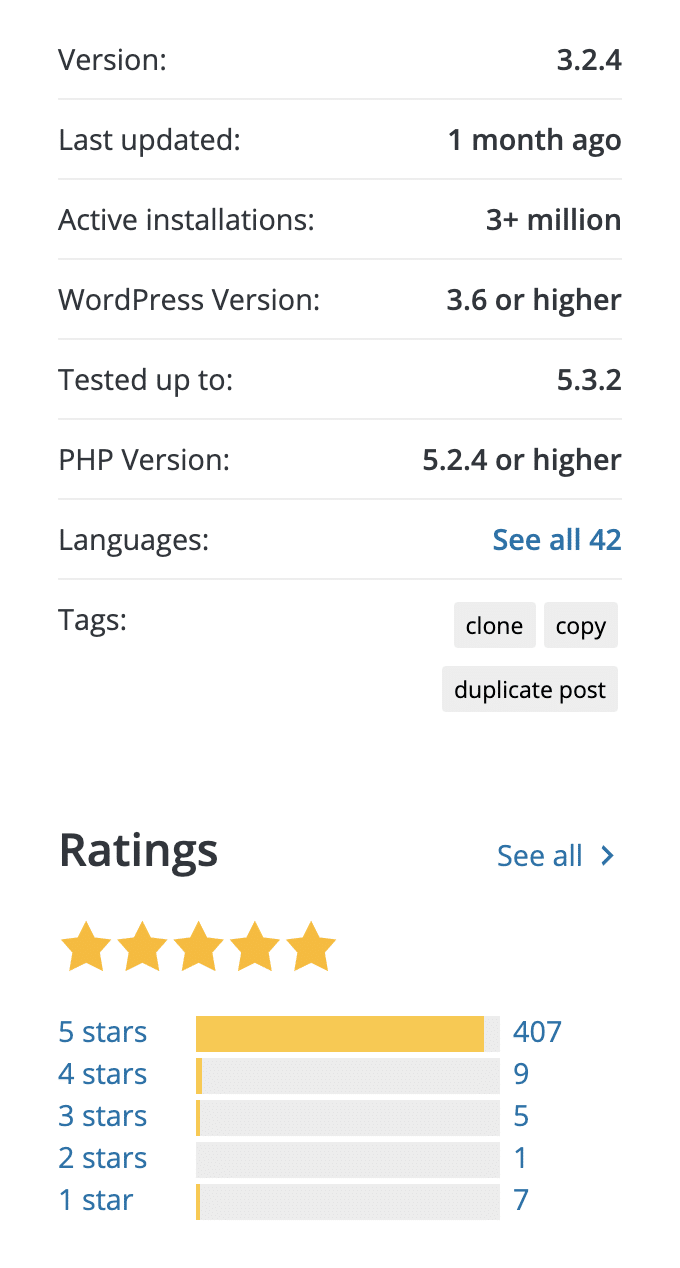Click the 9 count for 4 stars
The width and height of the screenshot is (680, 1268).
(521, 1074)
